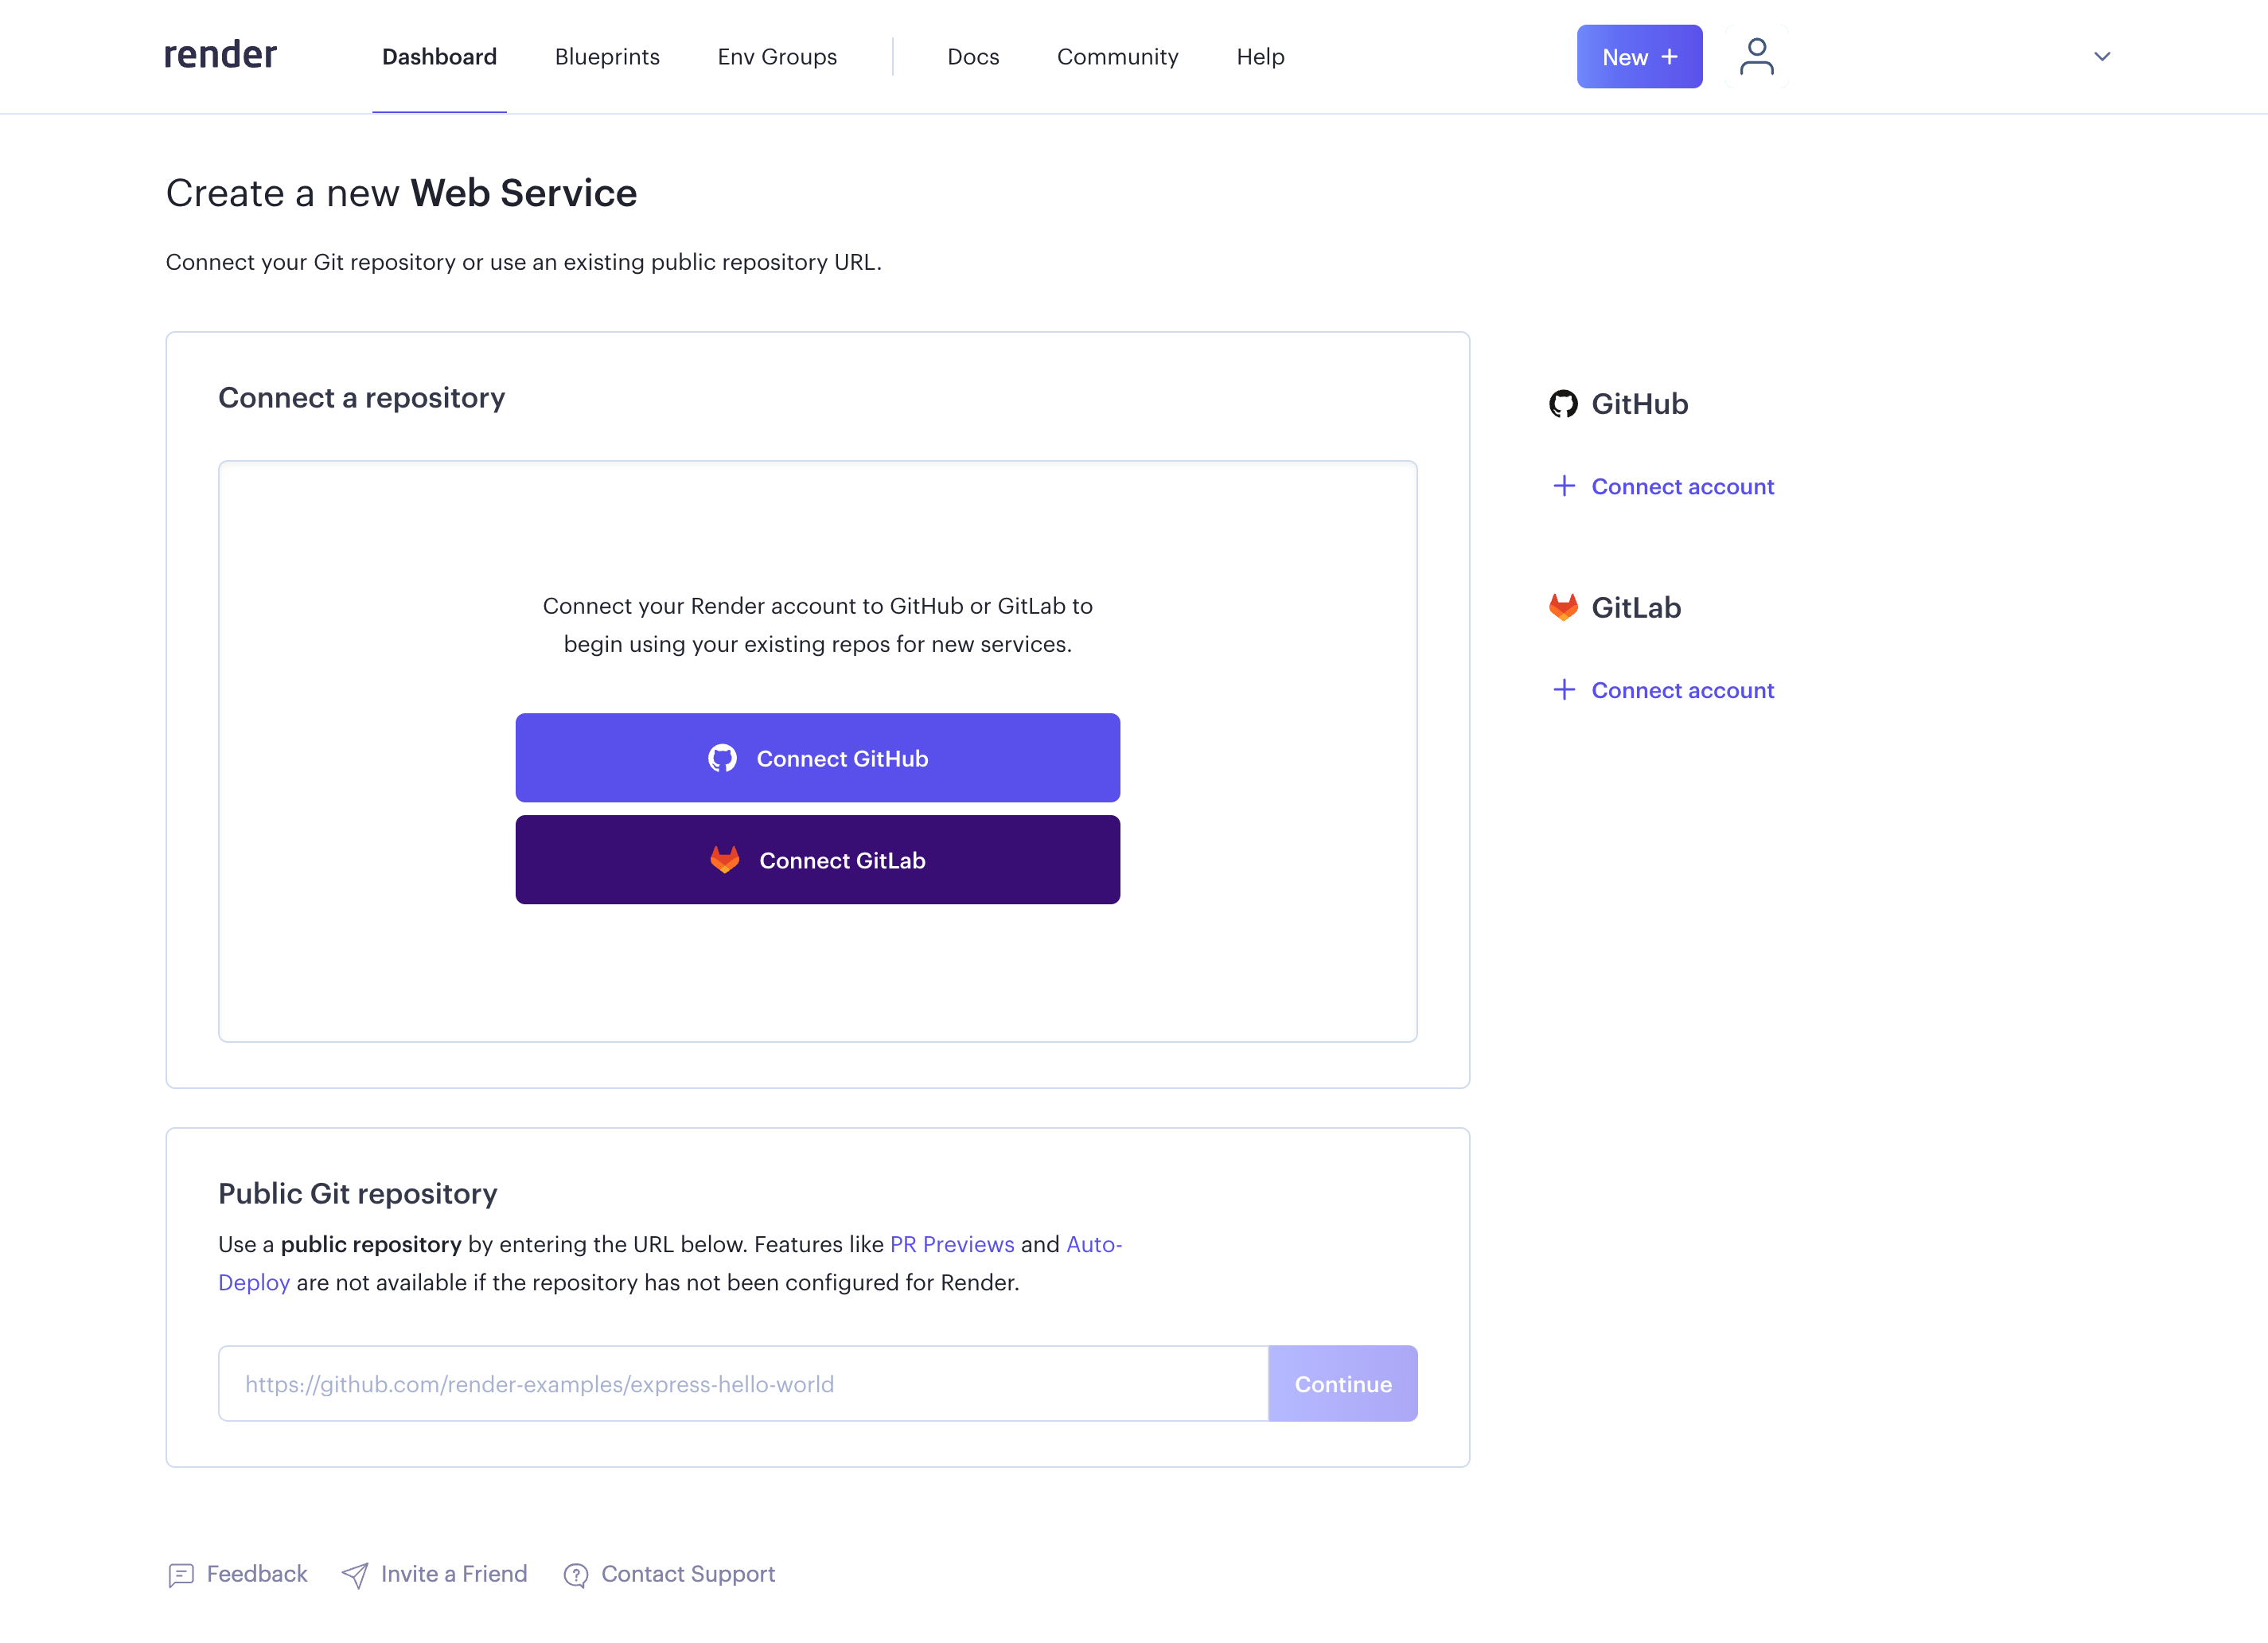Image resolution: width=2268 pixels, height=1643 pixels.
Task: Click the GitLab fox icon in sidebar
Action: pyautogui.click(x=1563, y=606)
